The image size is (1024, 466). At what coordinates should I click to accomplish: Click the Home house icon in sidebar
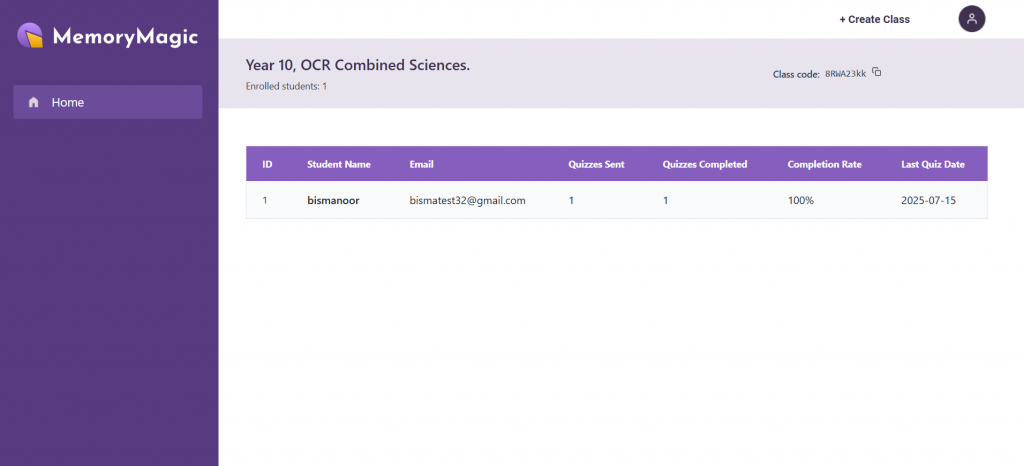(34, 102)
